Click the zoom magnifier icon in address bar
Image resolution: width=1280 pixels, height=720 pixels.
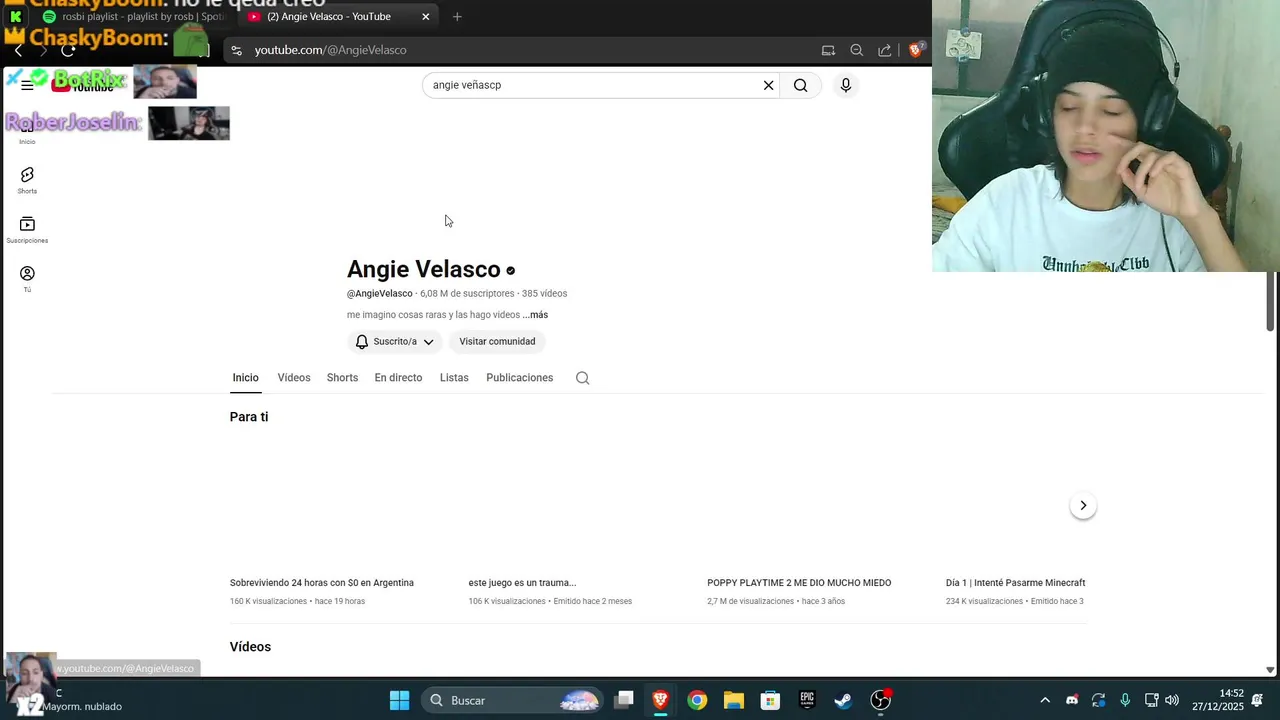857,50
